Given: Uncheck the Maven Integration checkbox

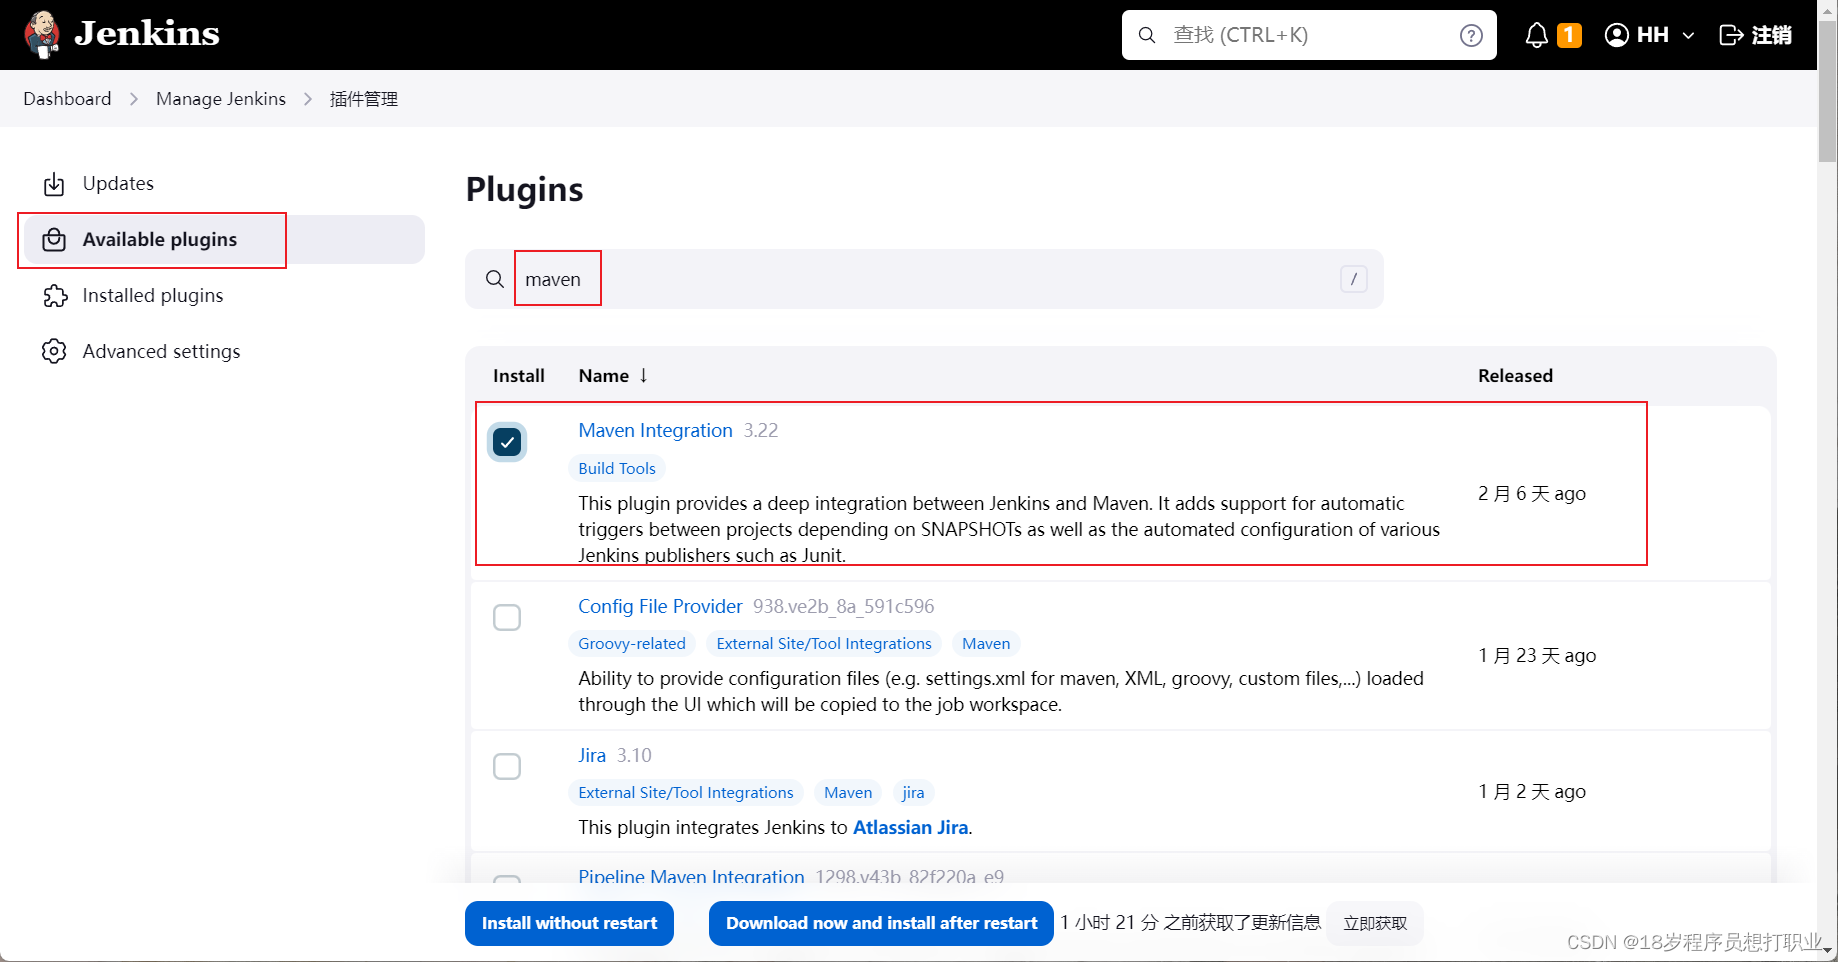Looking at the screenshot, I should click(507, 442).
